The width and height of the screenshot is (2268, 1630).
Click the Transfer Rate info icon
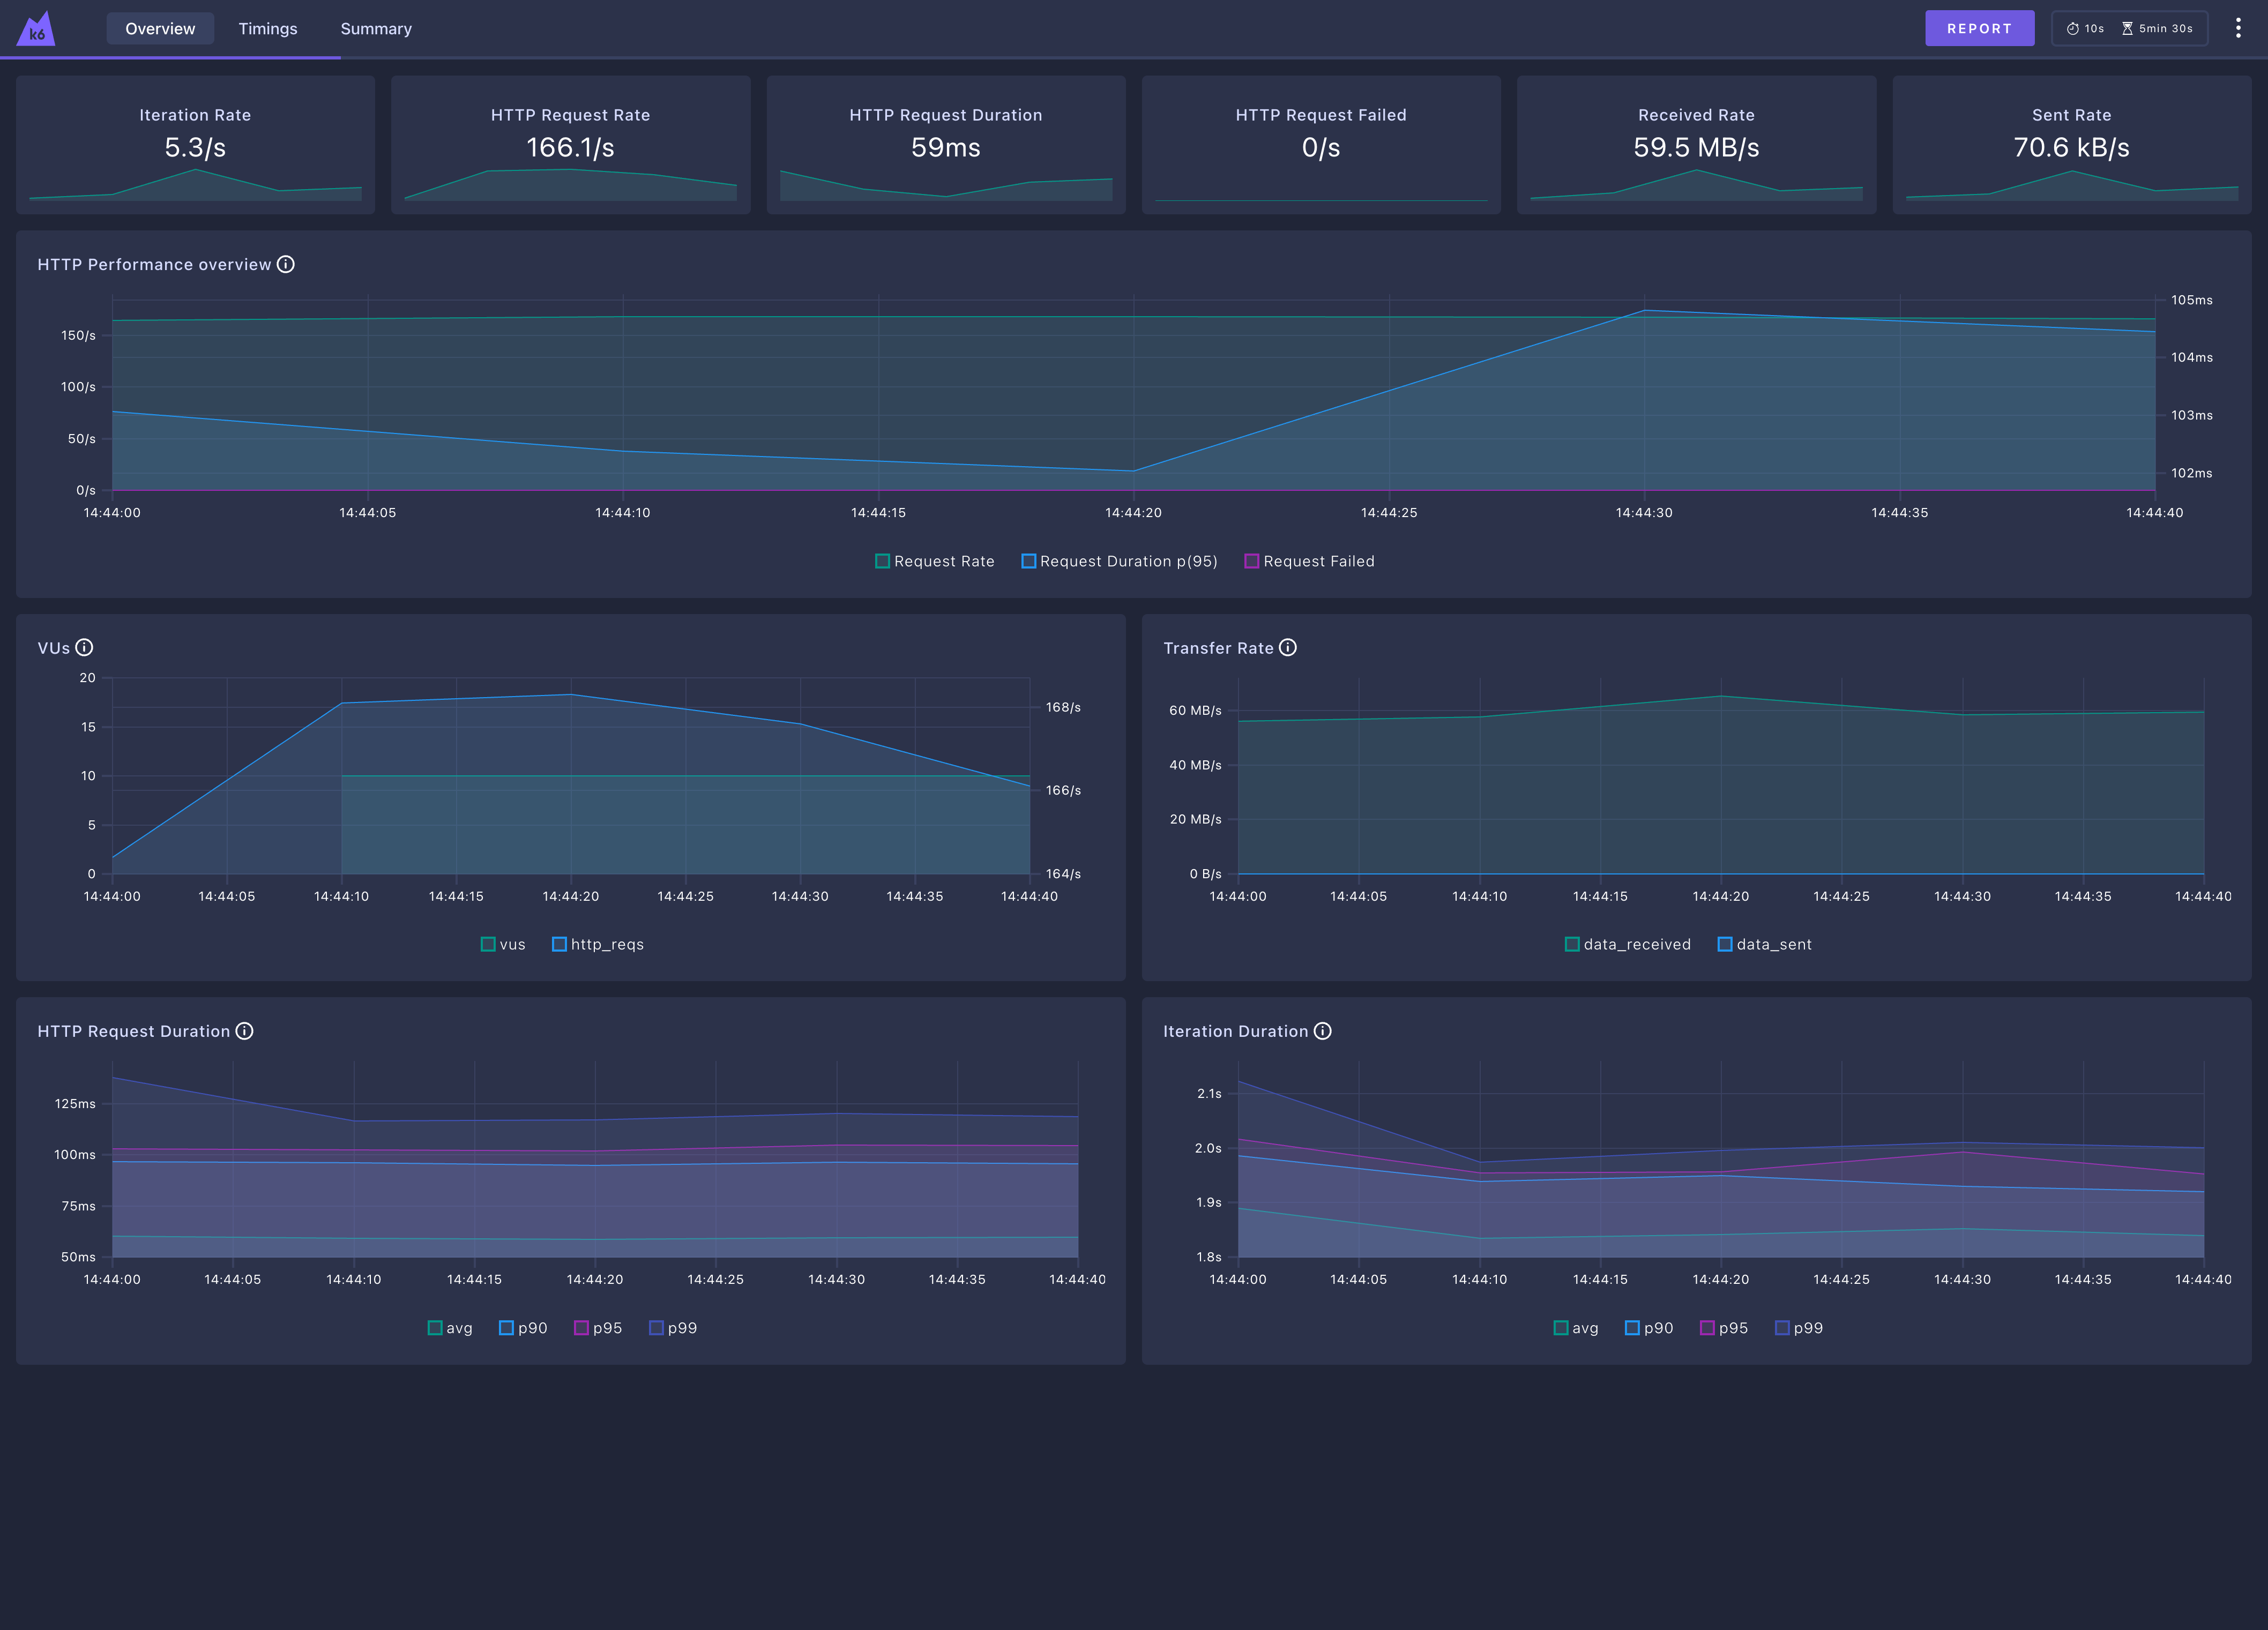[x=1288, y=647]
